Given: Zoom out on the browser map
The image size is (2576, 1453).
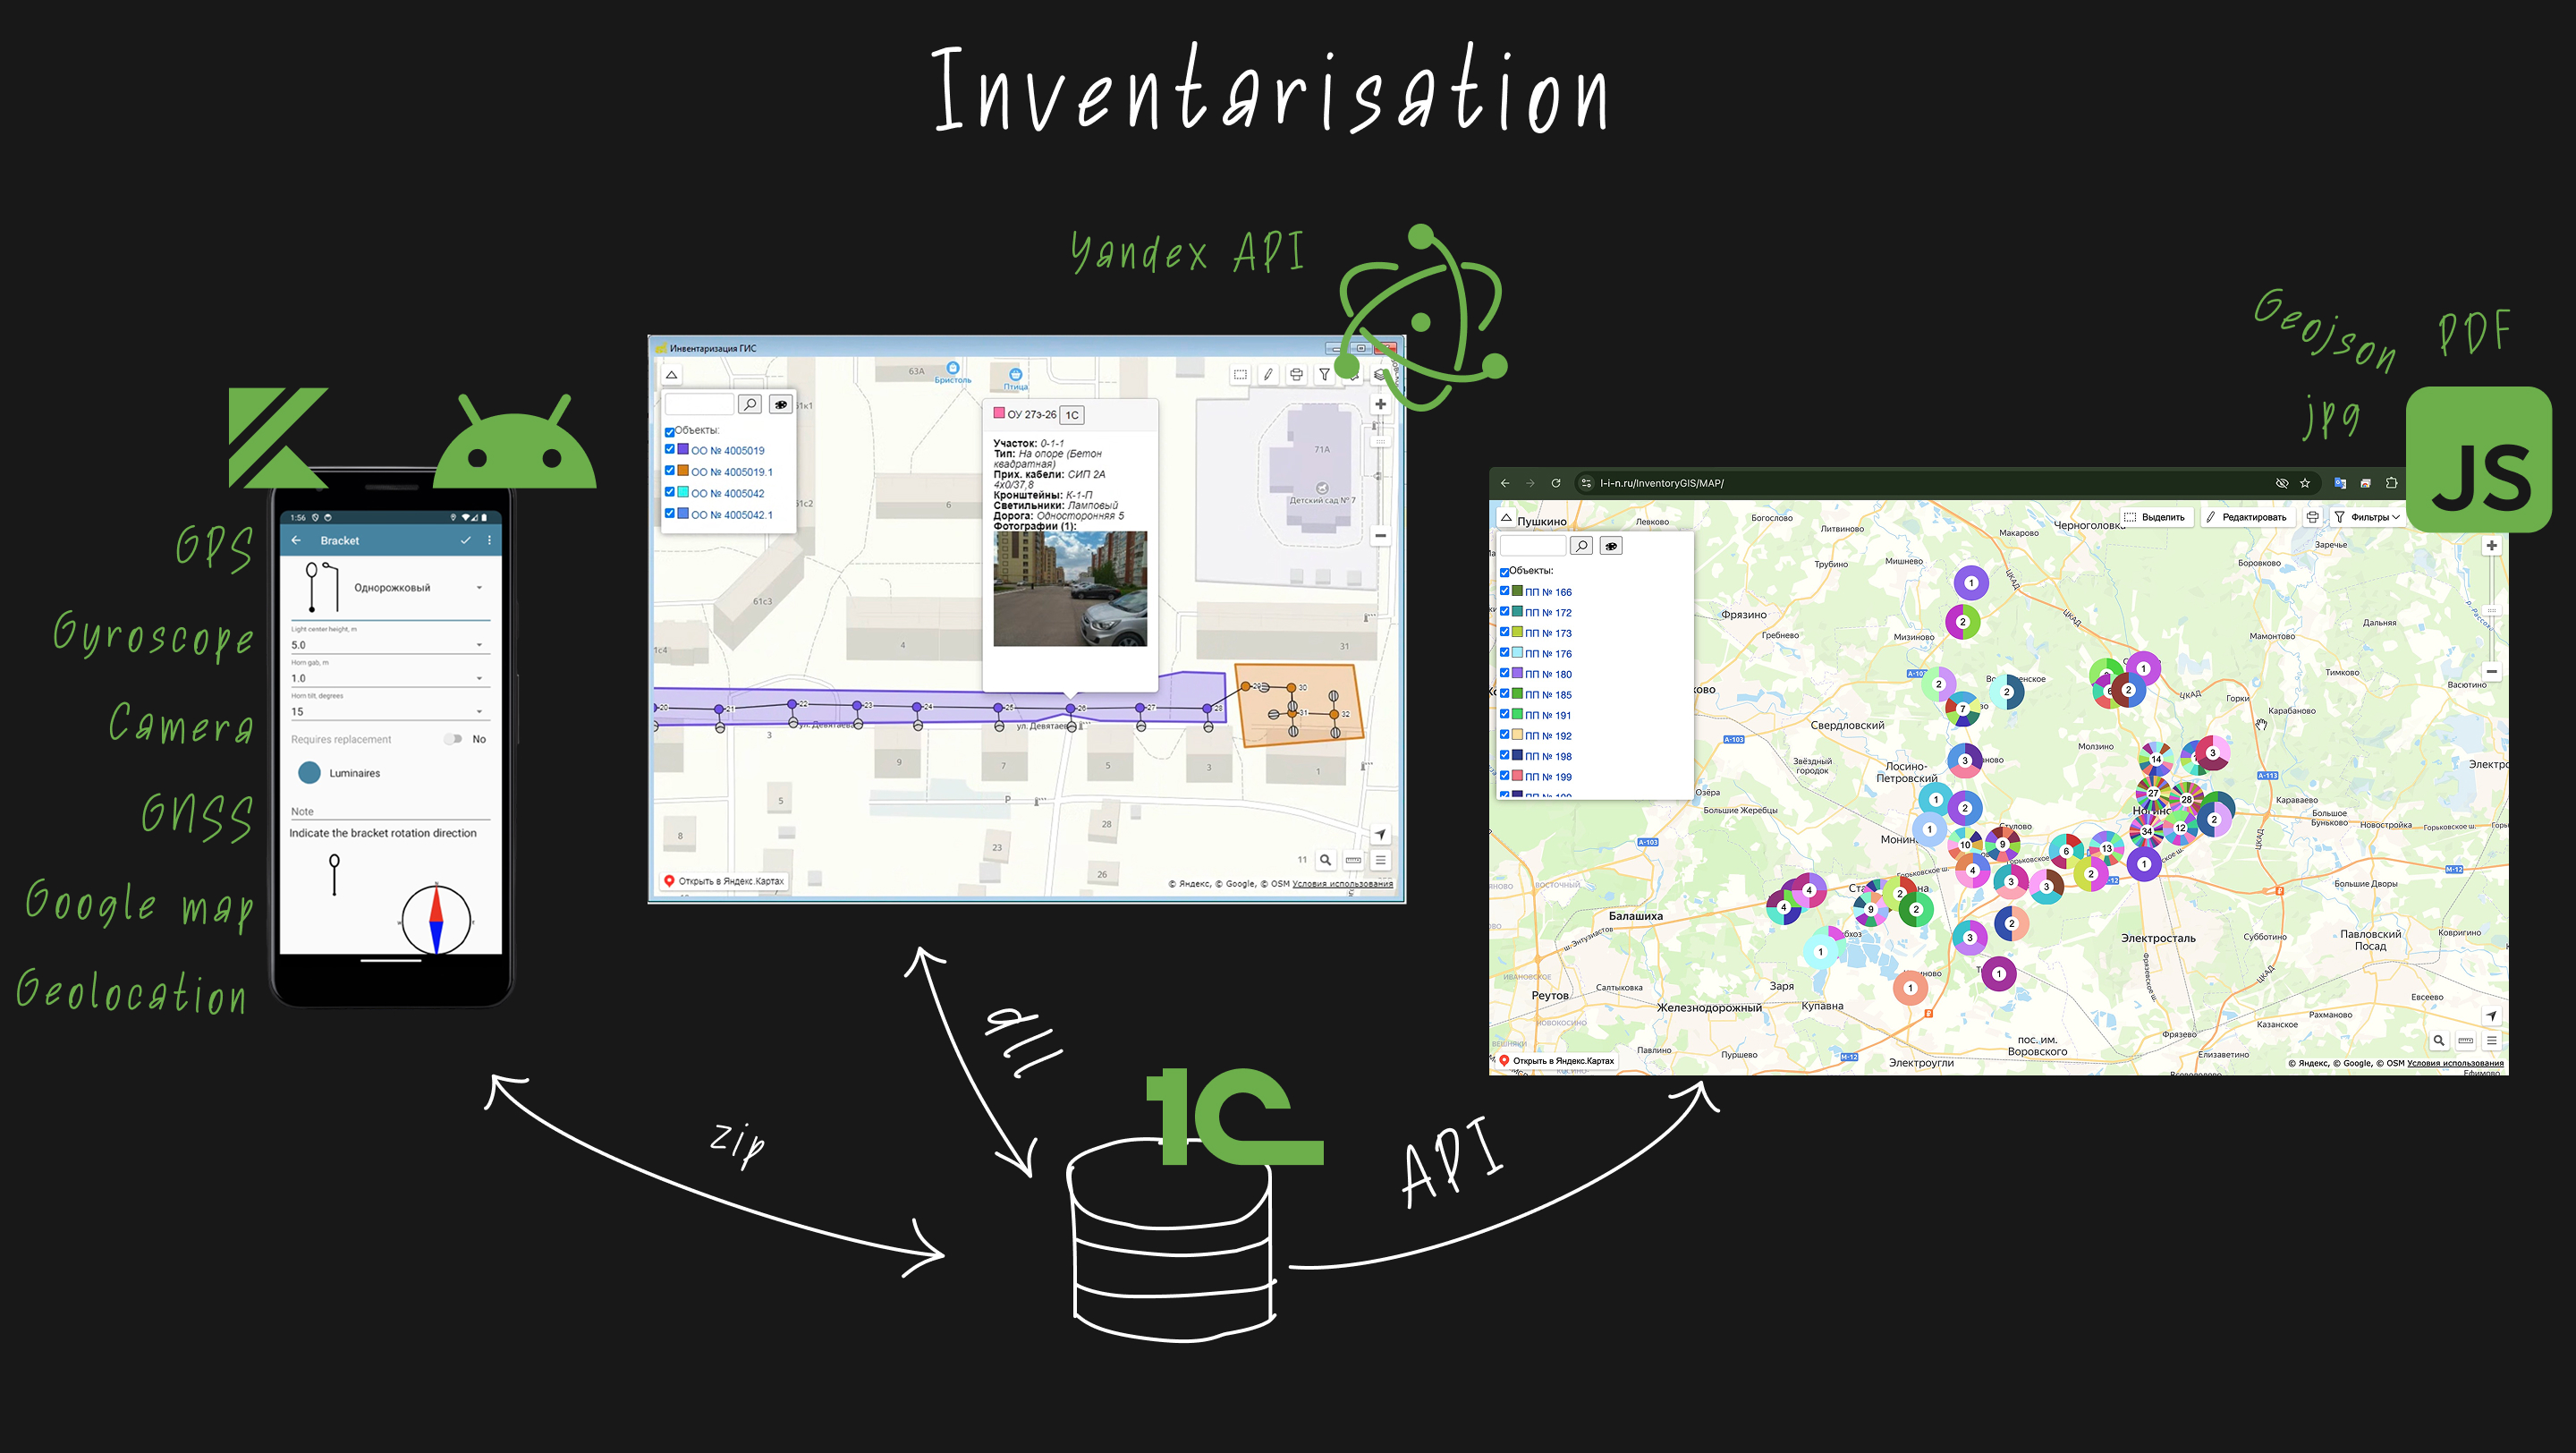Looking at the screenshot, I should tap(2491, 672).
